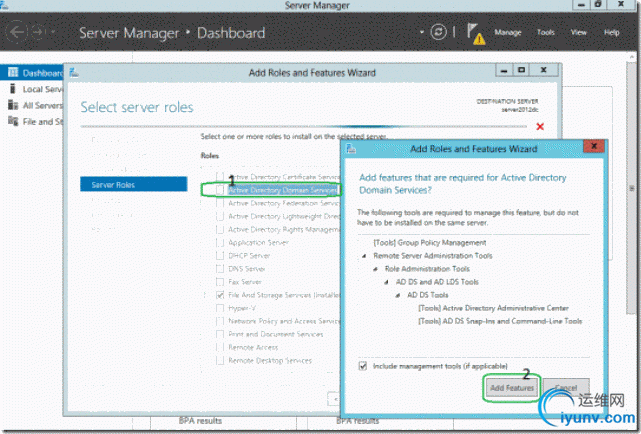Check Active Directory Lightweight Directory role
Screen dimensions: 641x434
220,216
